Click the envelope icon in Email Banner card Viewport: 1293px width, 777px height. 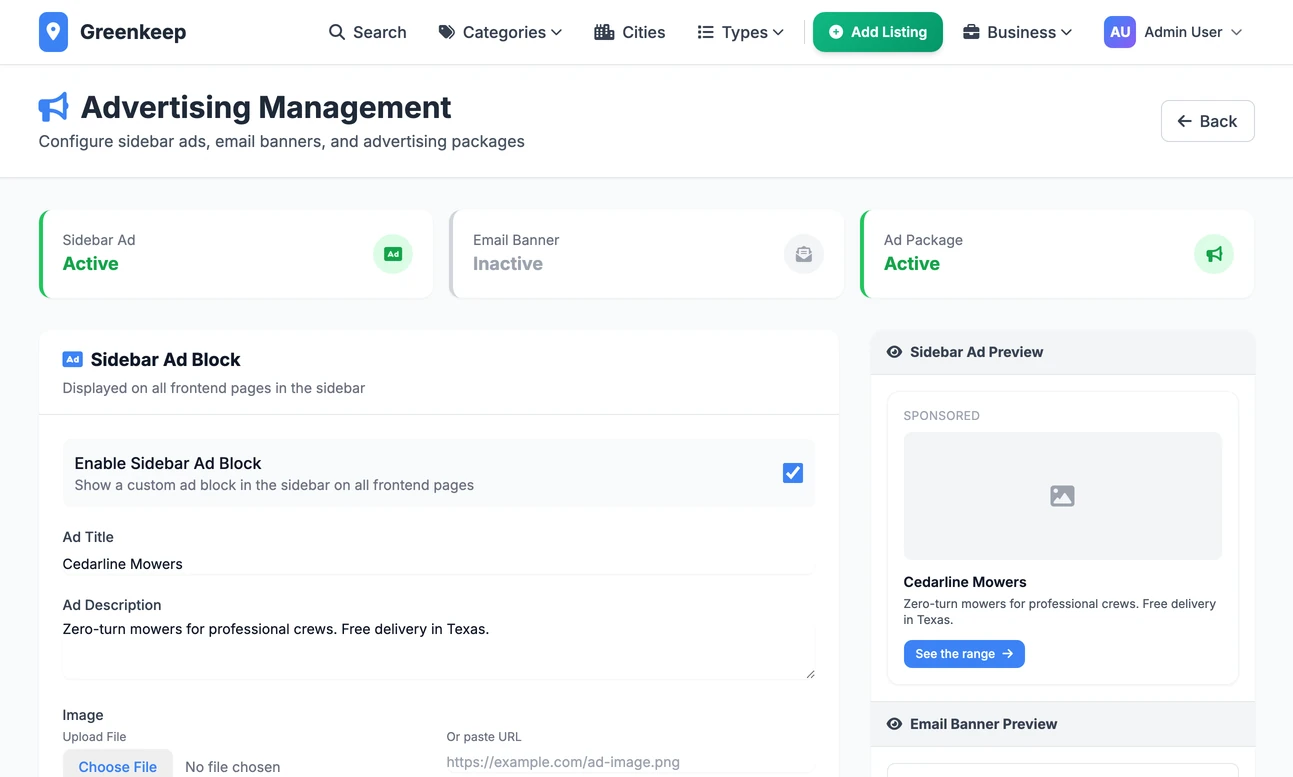tap(804, 254)
